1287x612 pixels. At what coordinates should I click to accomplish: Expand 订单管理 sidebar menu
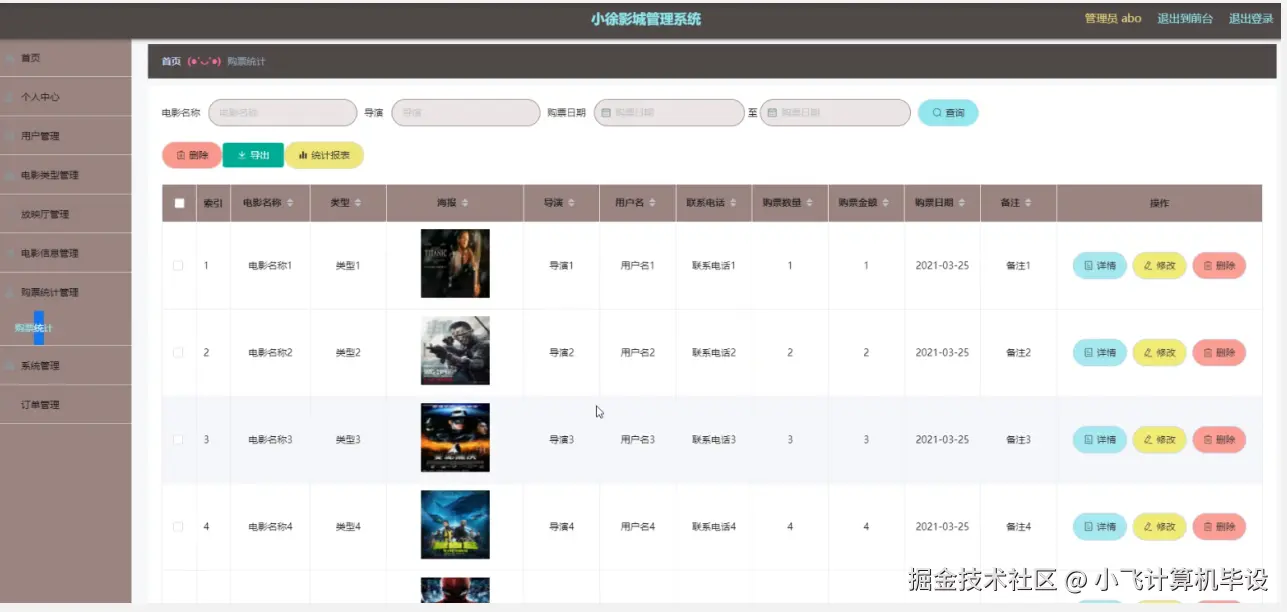pos(65,405)
